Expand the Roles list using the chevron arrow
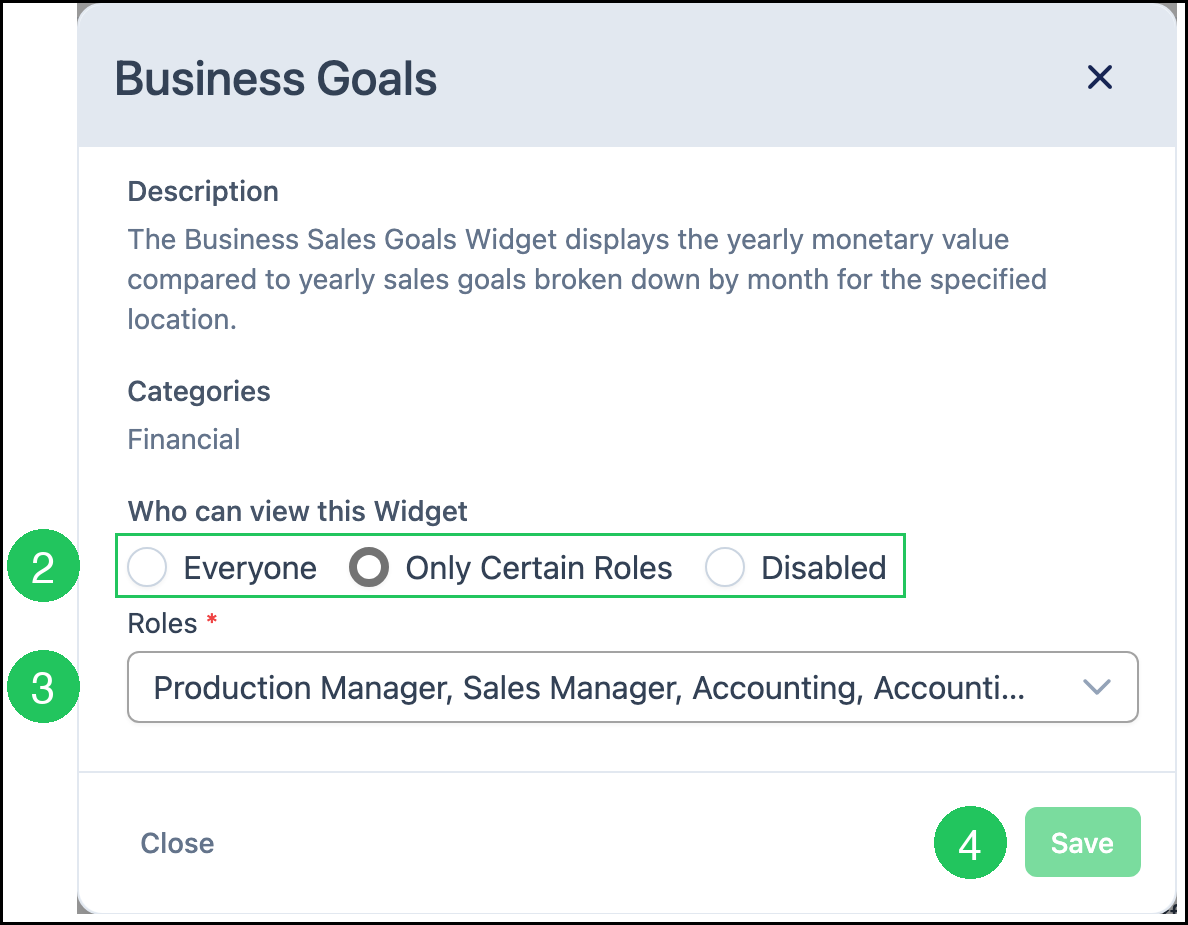This screenshot has width=1188, height=925. click(1096, 687)
